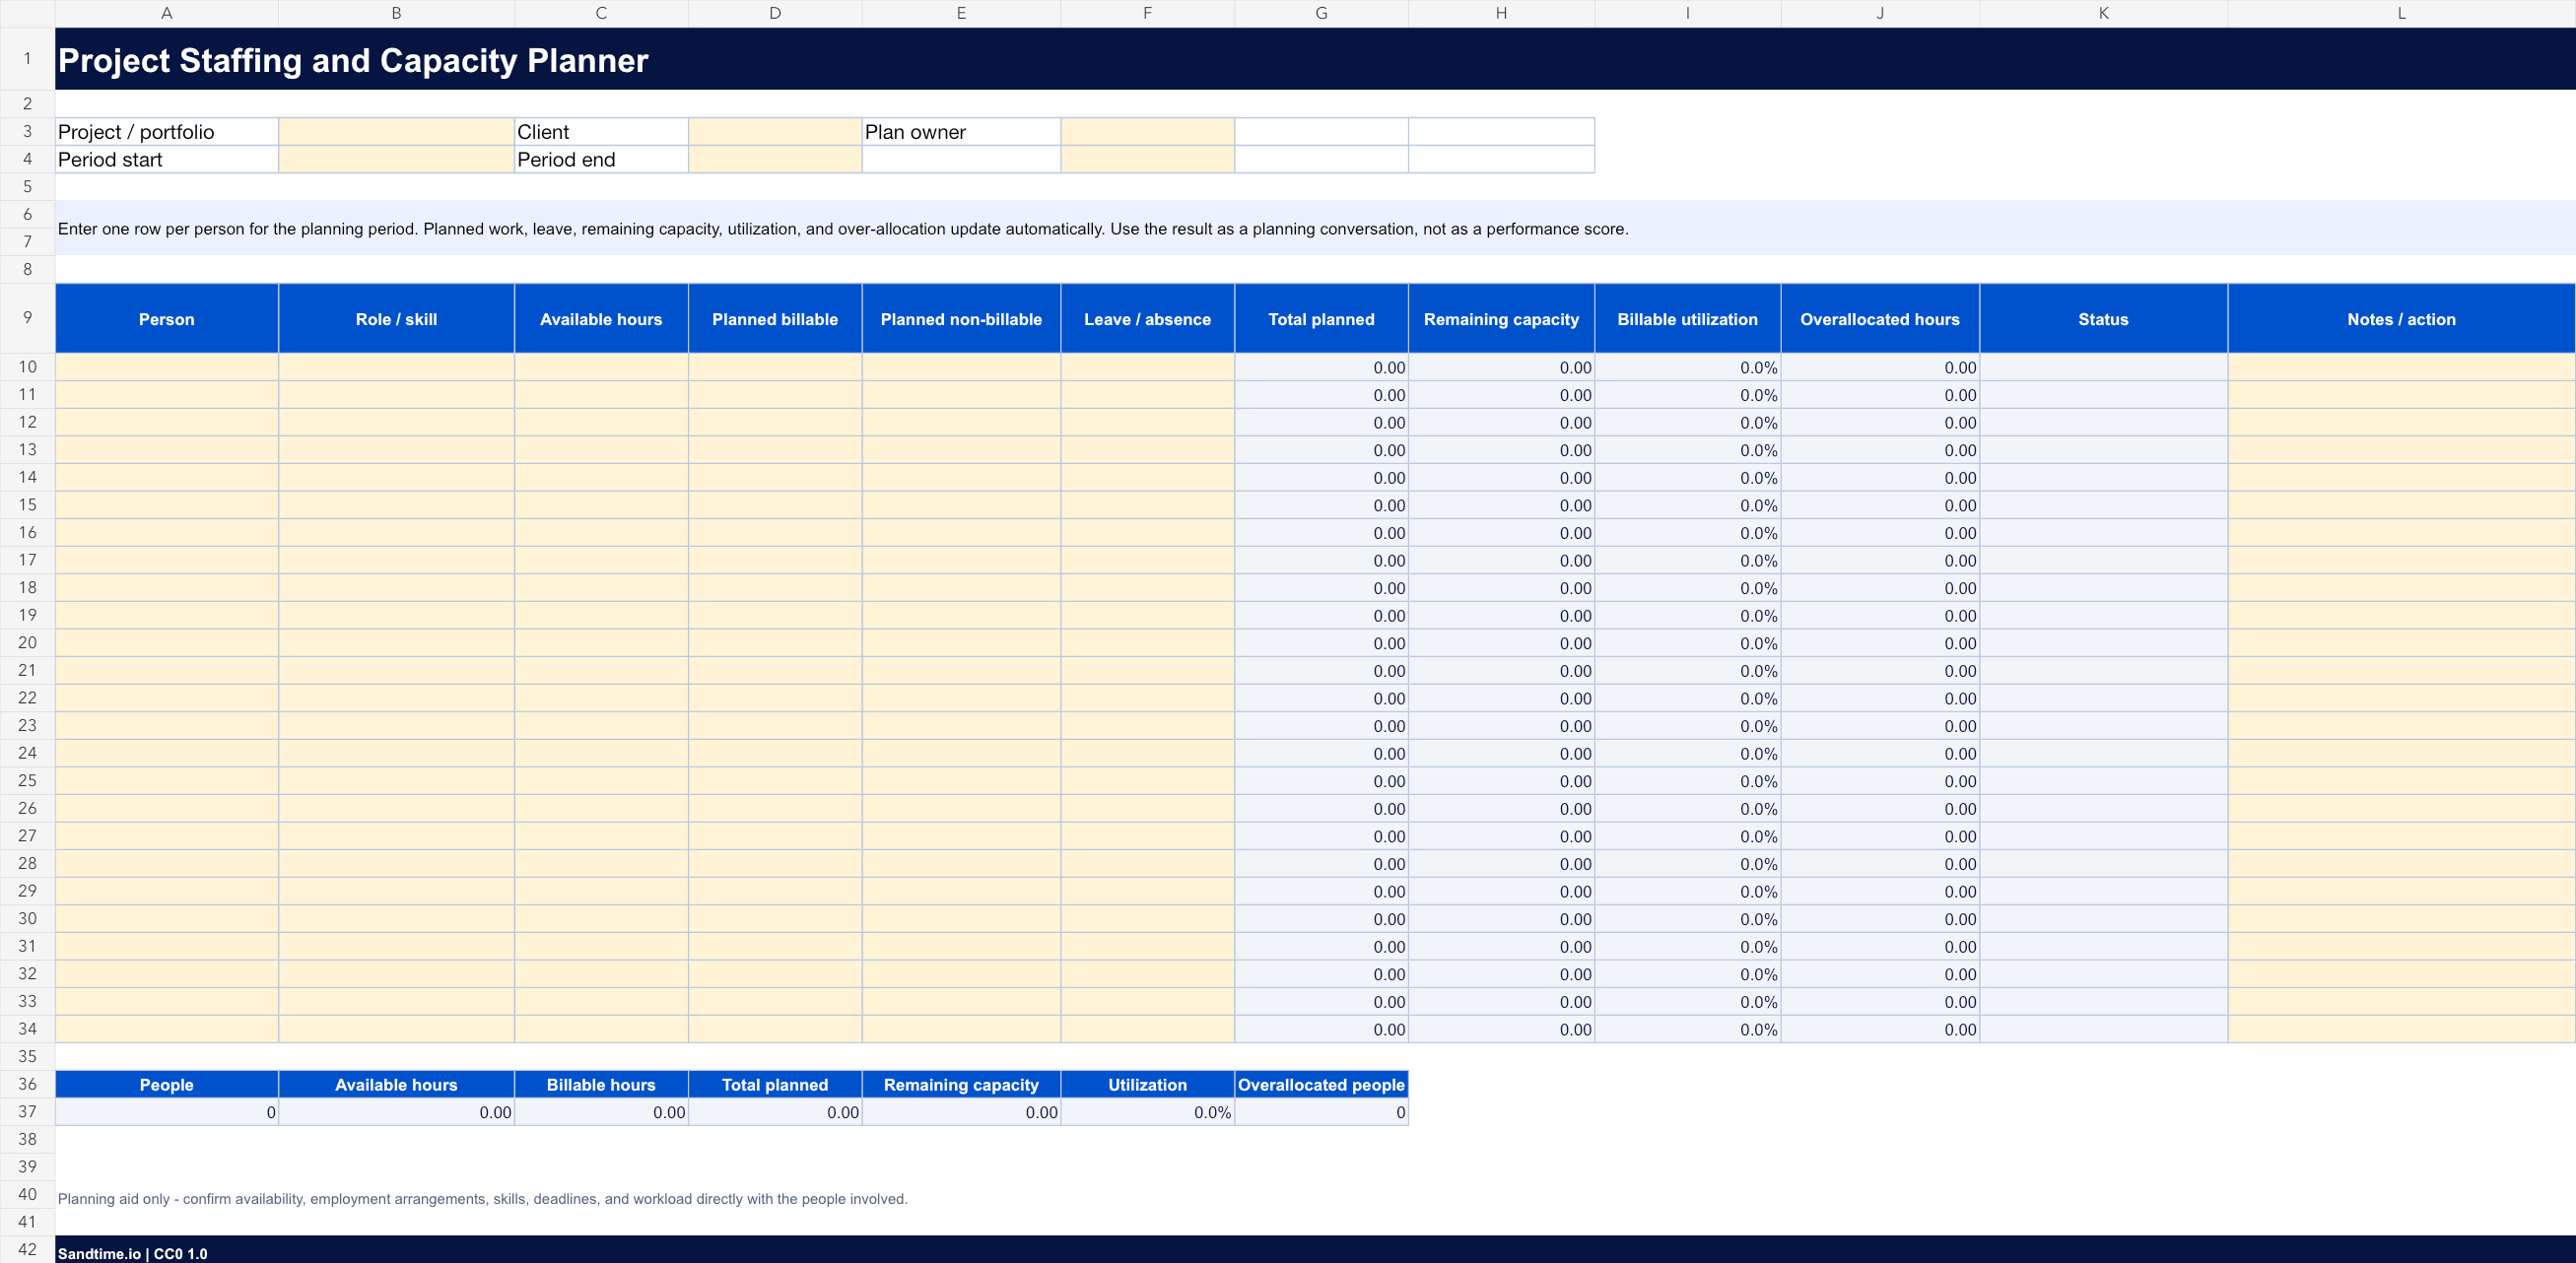Click the Available hours table header

pyautogui.click(x=601, y=319)
